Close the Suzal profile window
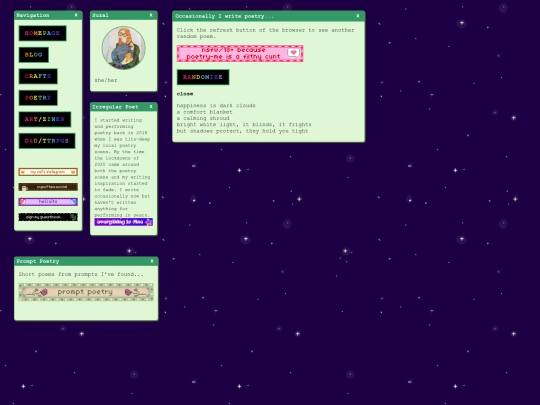 point(151,15)
